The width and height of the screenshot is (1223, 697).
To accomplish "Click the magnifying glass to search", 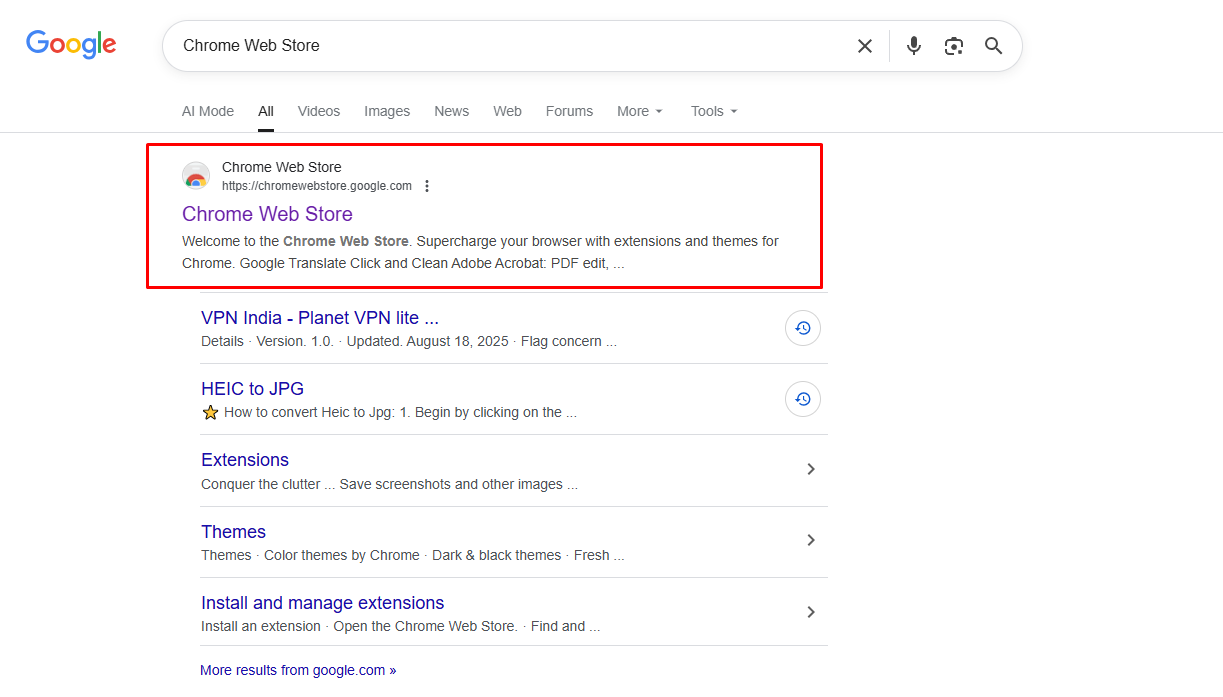I will point(993,45).
